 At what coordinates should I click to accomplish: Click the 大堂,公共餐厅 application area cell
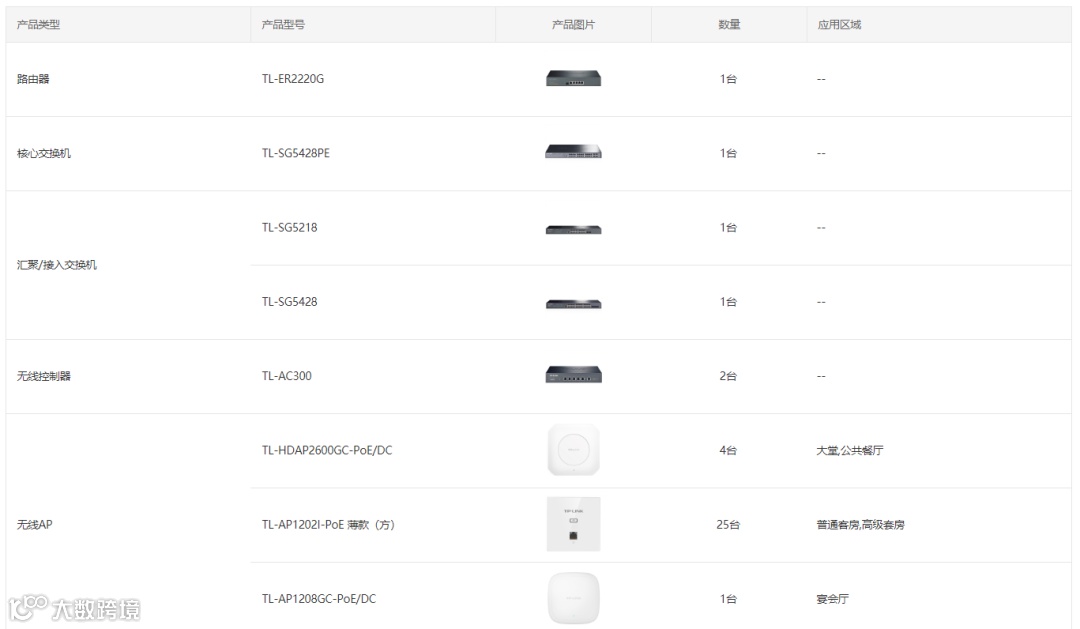(850, 451)
